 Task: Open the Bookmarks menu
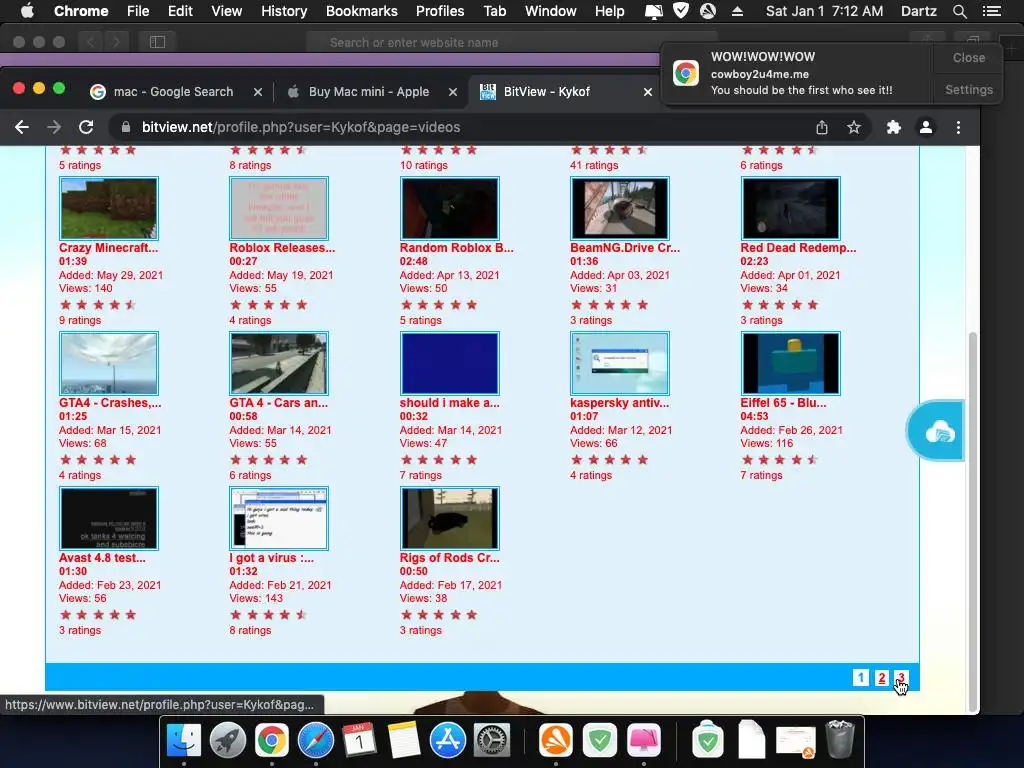362,11
